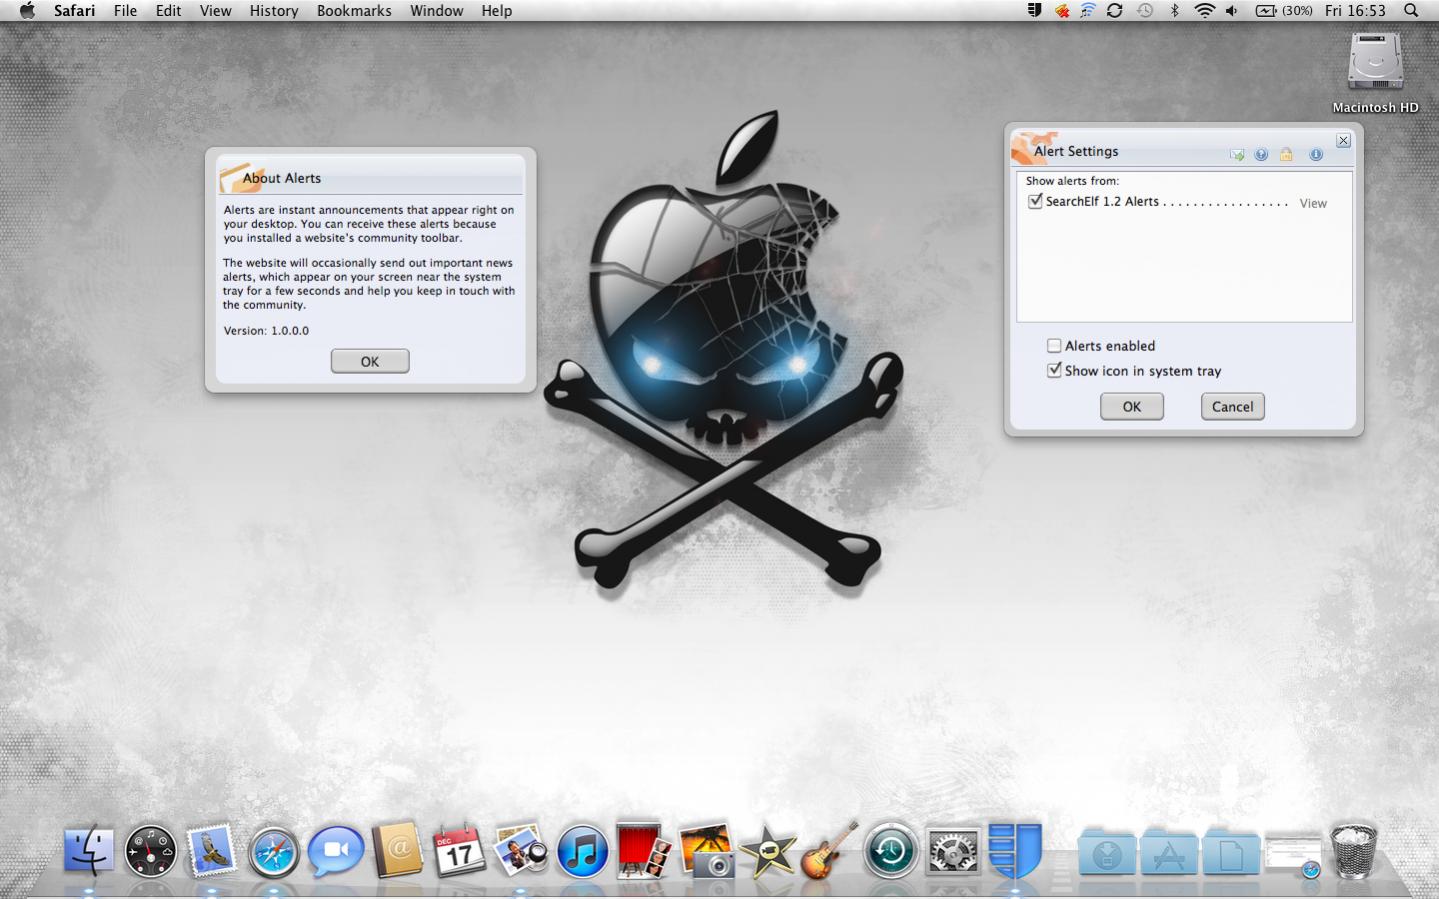Launch iMovie from the Dock
Viewport: 1439px width, 899px height.
coord(767,851)
